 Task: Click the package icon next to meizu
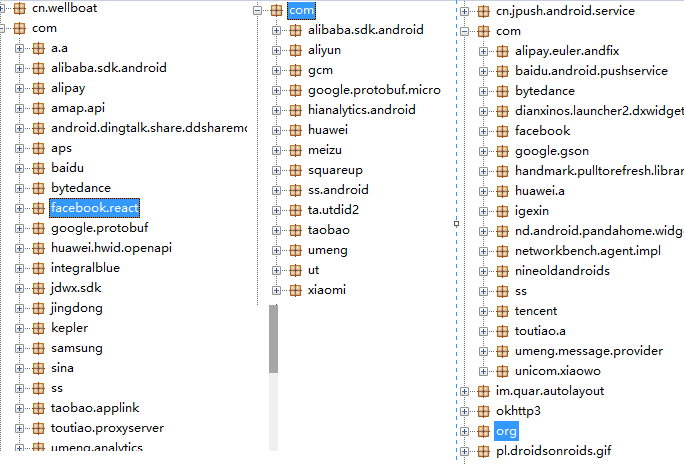(296, 150)
